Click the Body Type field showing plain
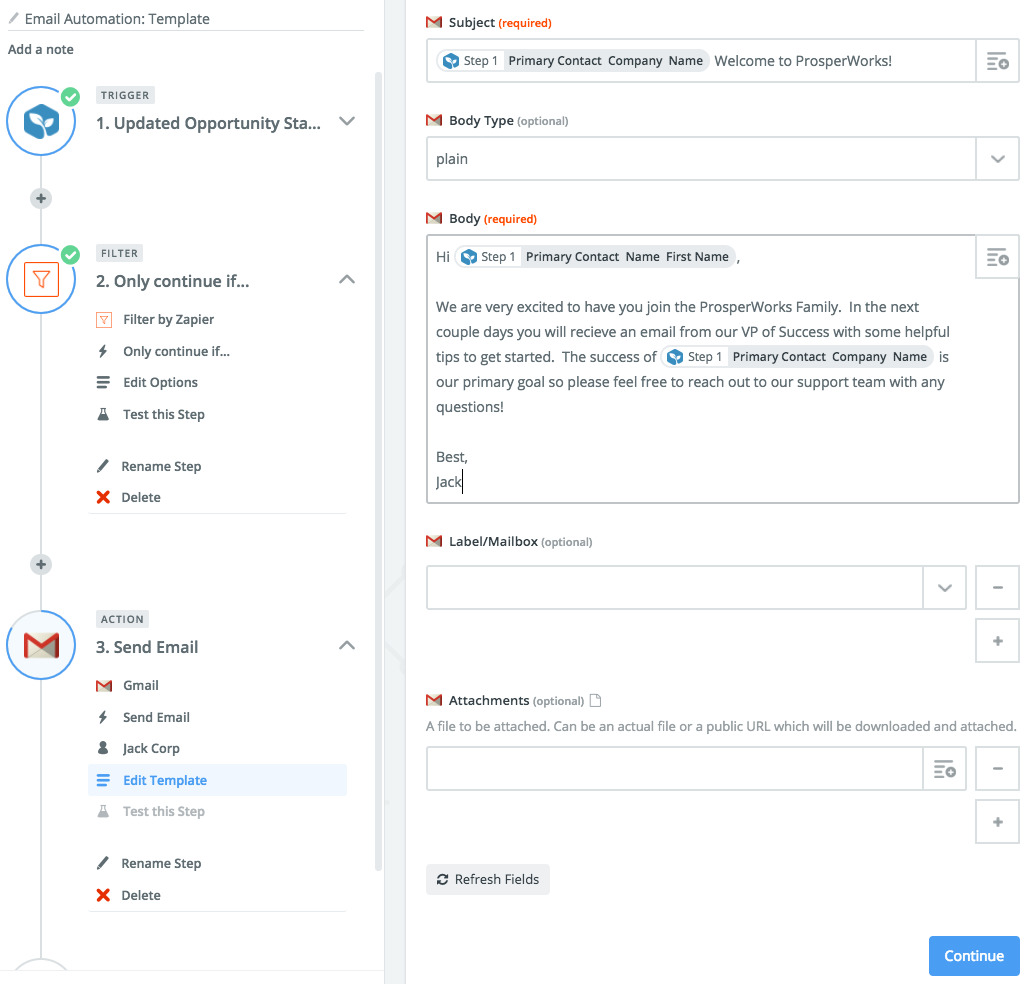Viewport: 1027px width, 984px height. (701, 159)
